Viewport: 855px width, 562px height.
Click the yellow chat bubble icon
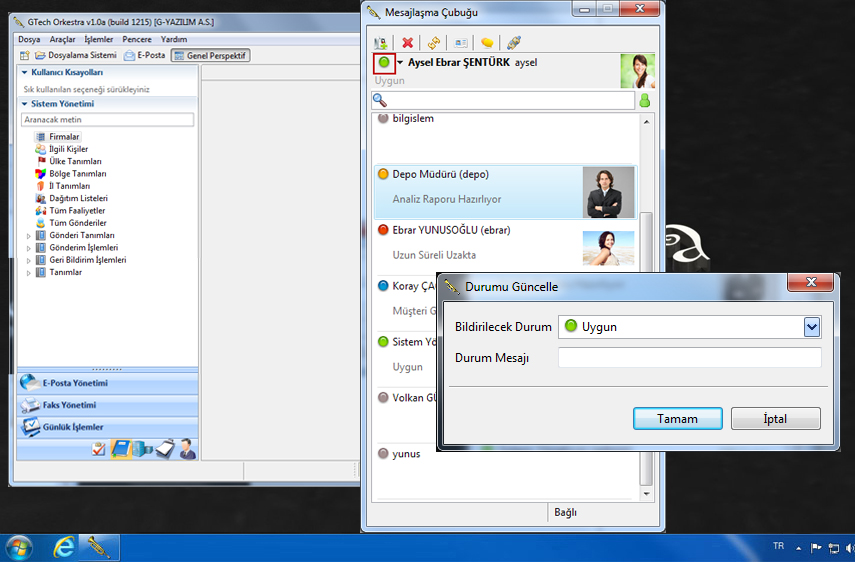(487, 43)
